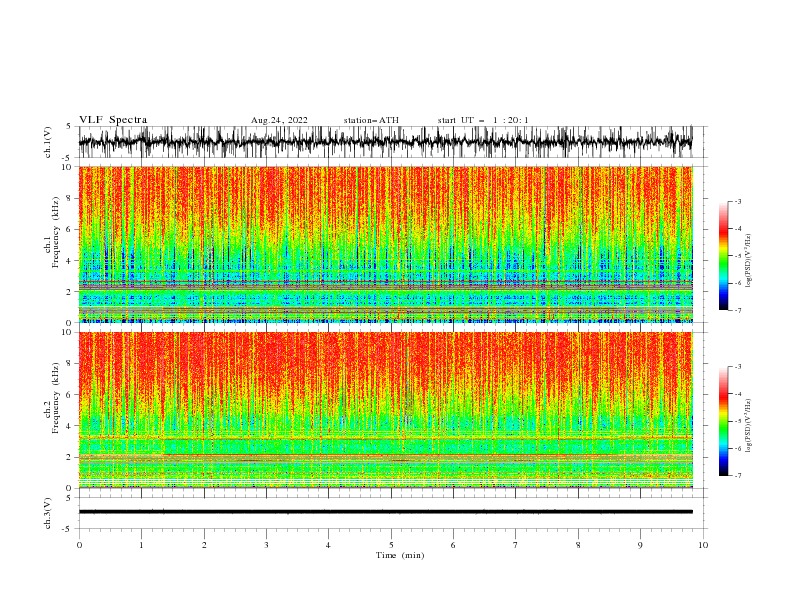Click the ch.1 'Frequency (kHz)' axis label
This screenshot has width=792, height=612.
pos(56,232)
